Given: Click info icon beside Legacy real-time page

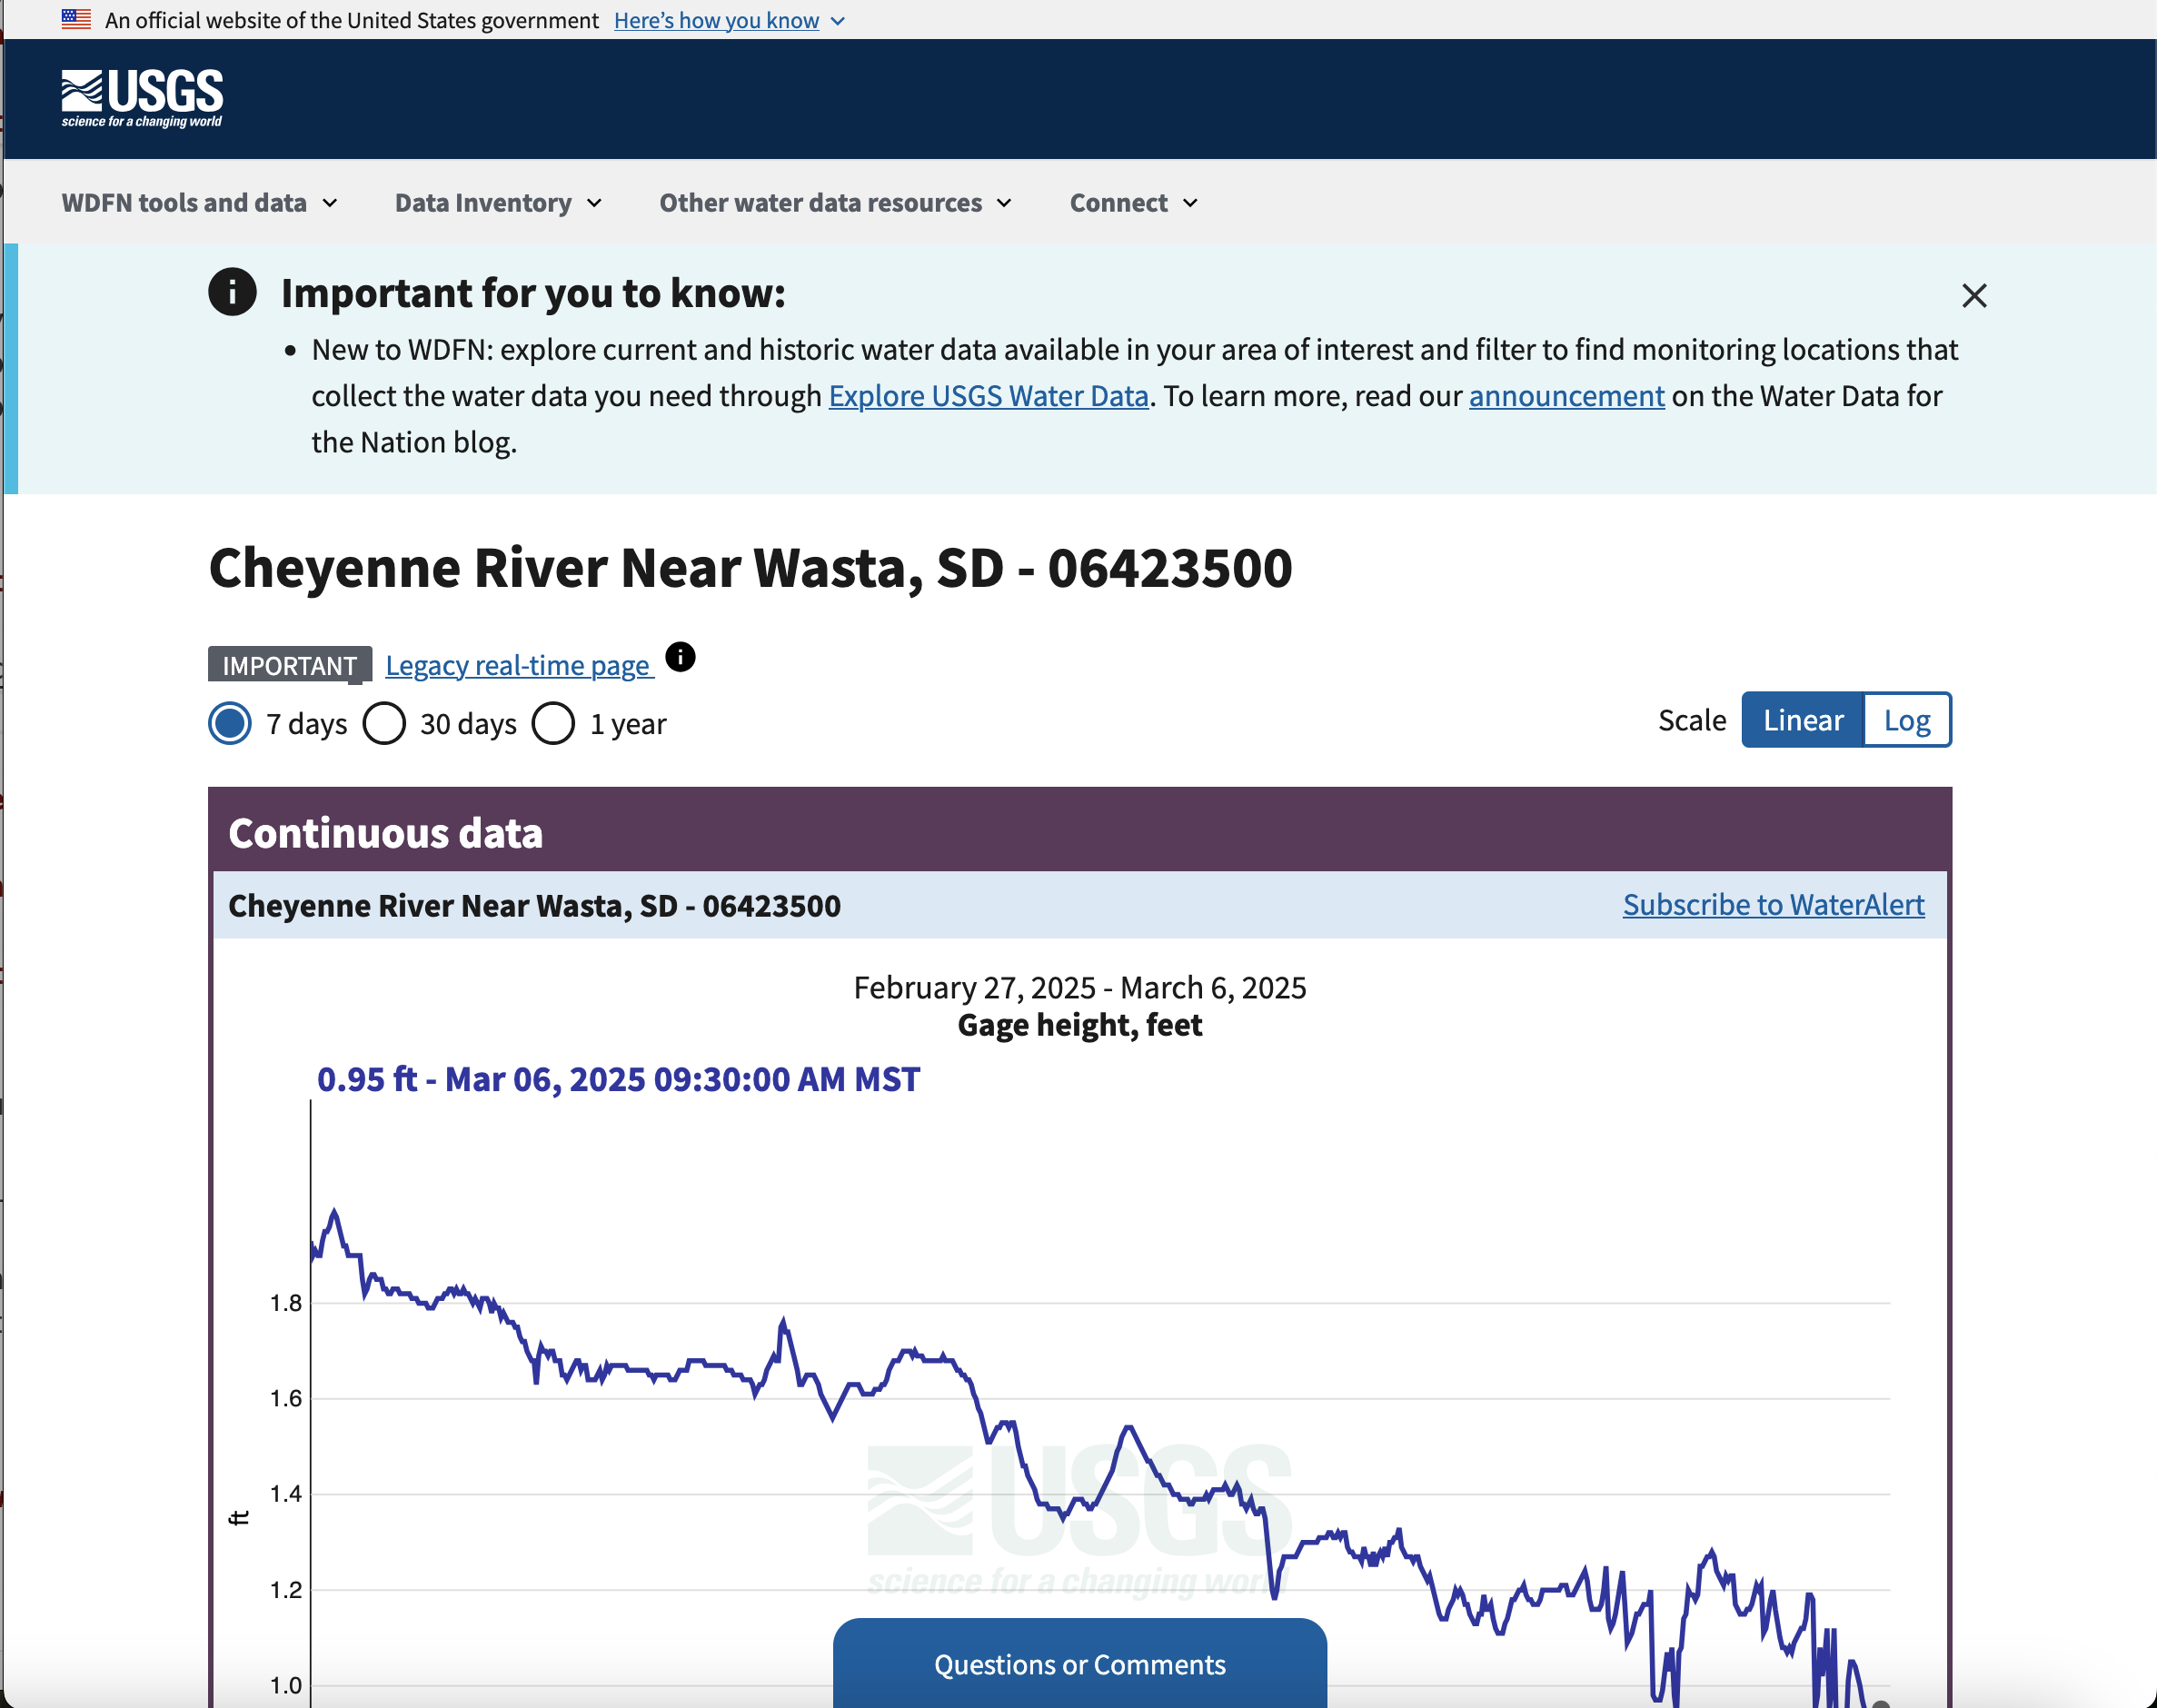Looking at the screenshot, I should [680, 657].
